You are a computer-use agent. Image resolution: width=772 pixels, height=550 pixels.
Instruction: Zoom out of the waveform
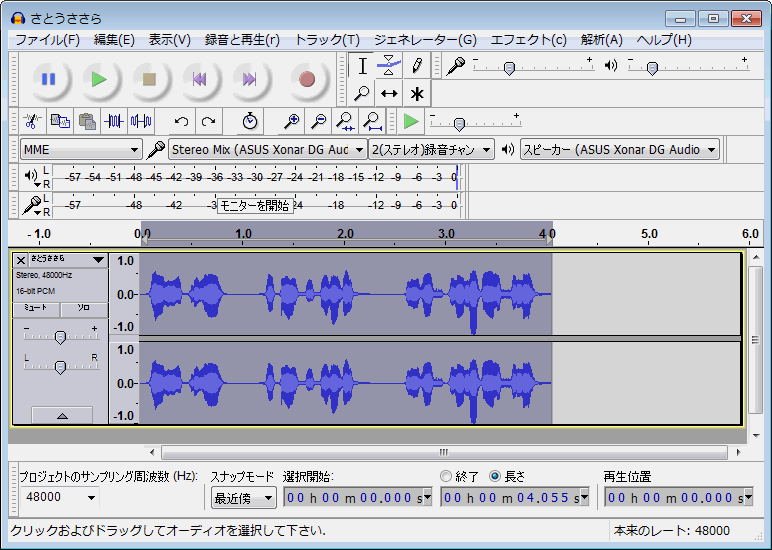(319, 121)
